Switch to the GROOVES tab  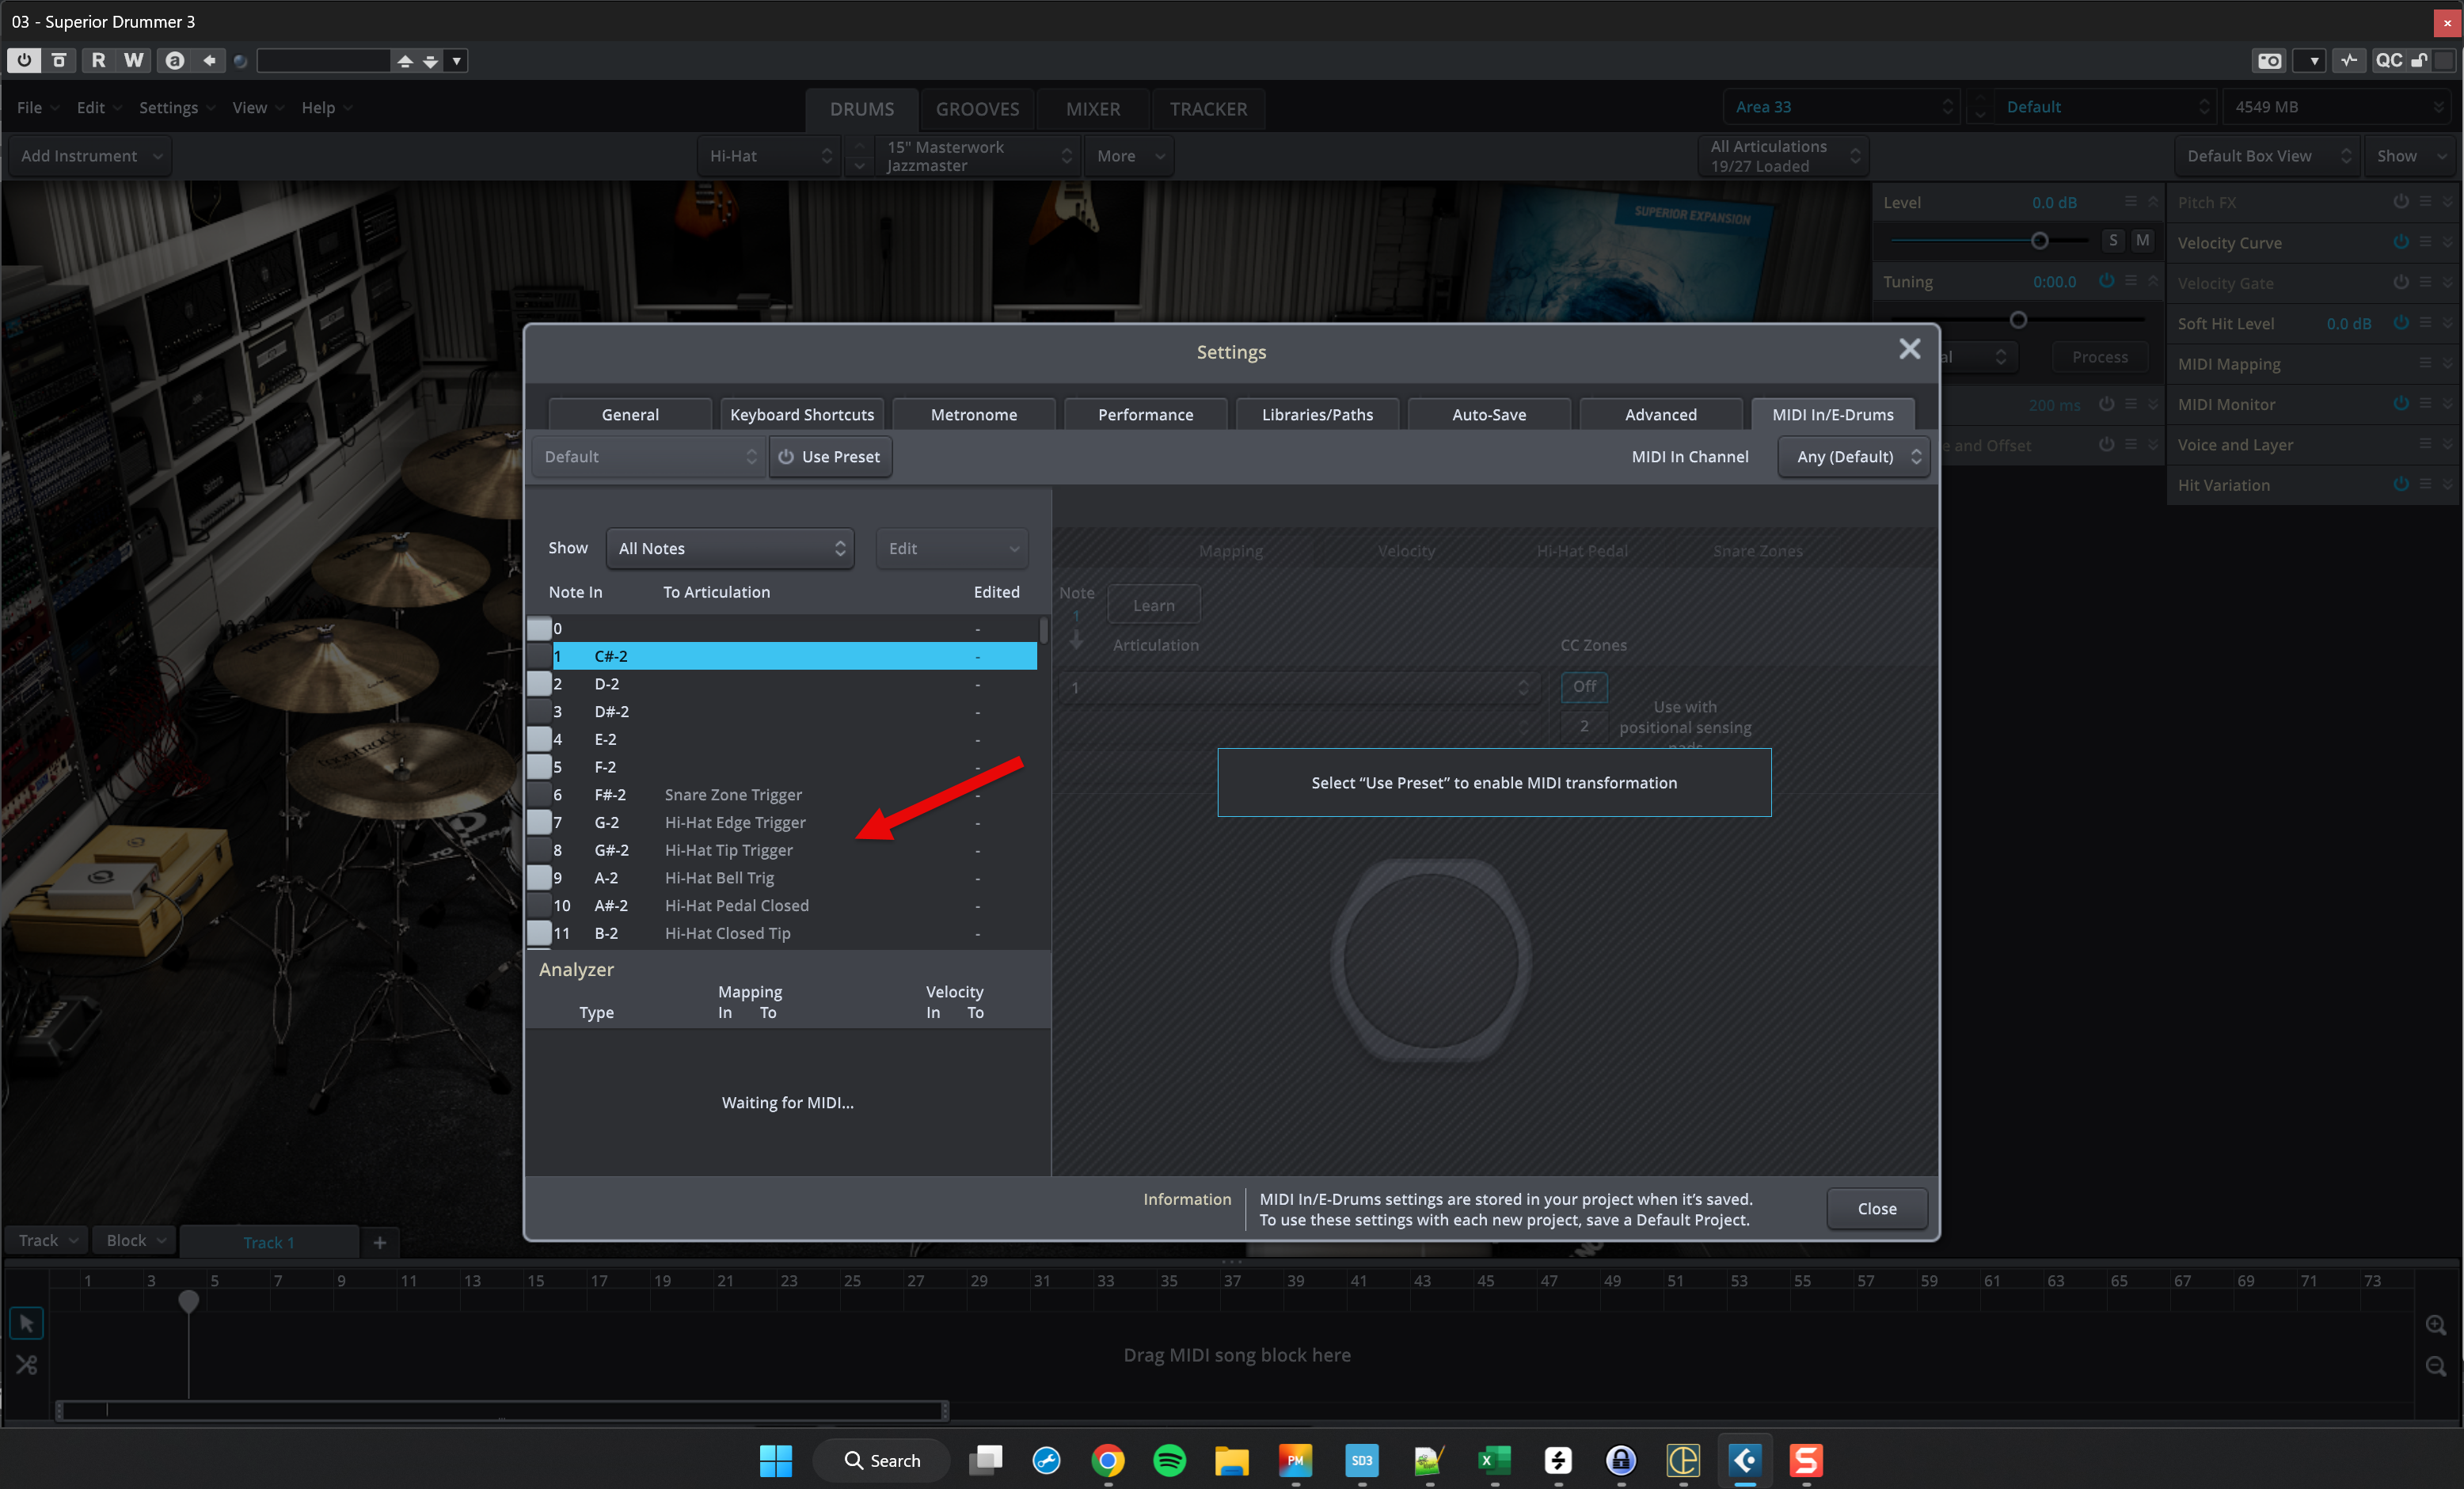tap(977, 108)
